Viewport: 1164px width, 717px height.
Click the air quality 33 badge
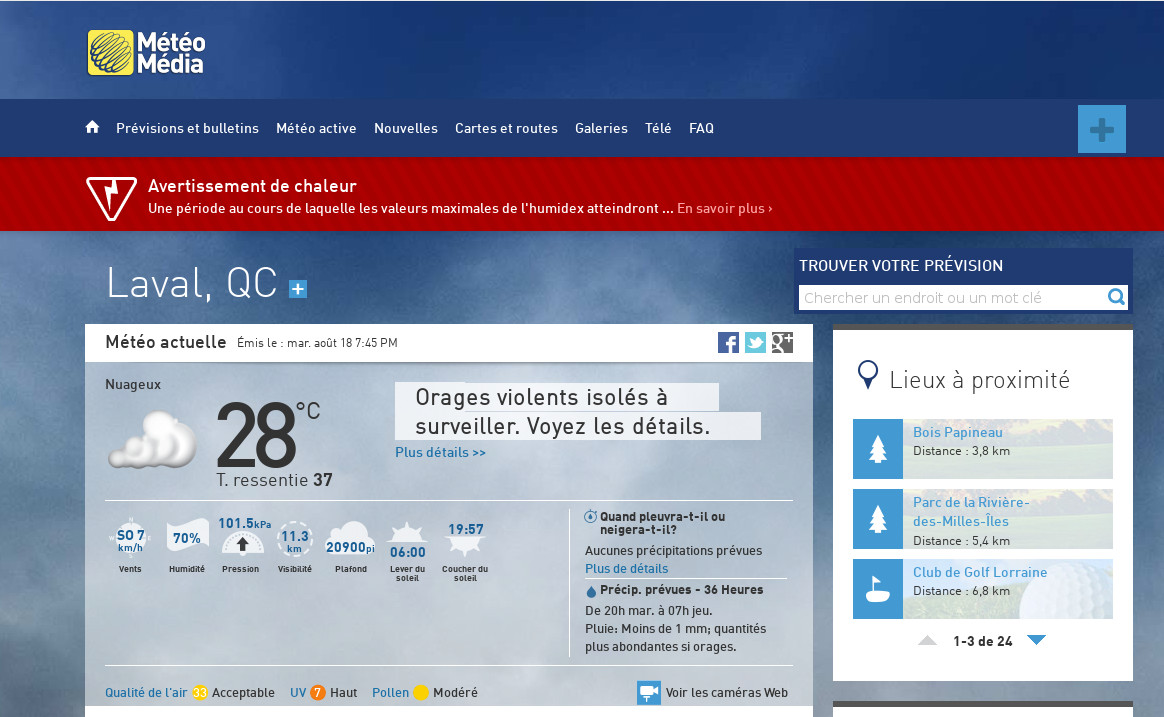point(200,693)
